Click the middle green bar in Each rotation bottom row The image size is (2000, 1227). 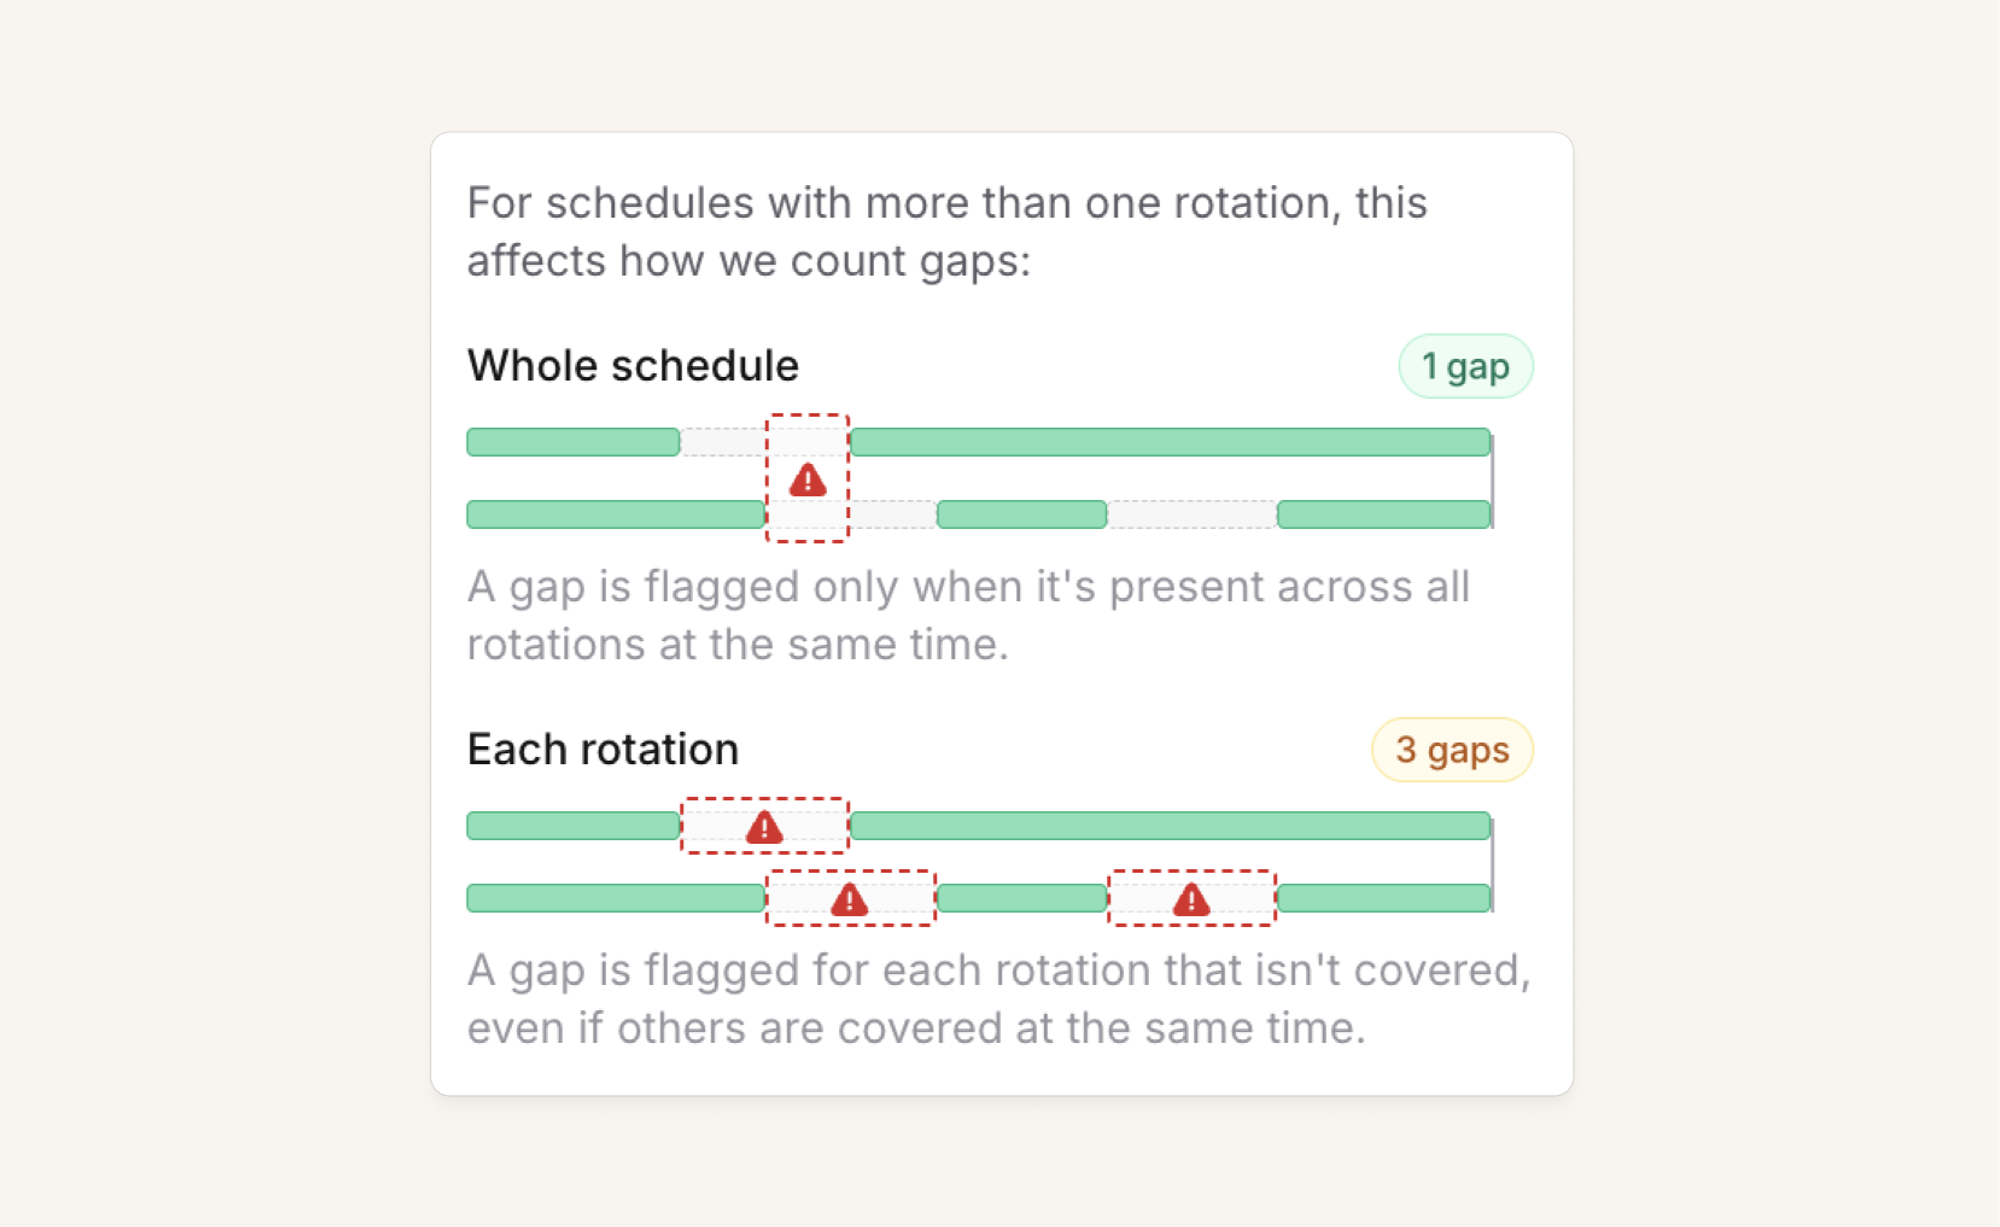(x=1022, y=898)
